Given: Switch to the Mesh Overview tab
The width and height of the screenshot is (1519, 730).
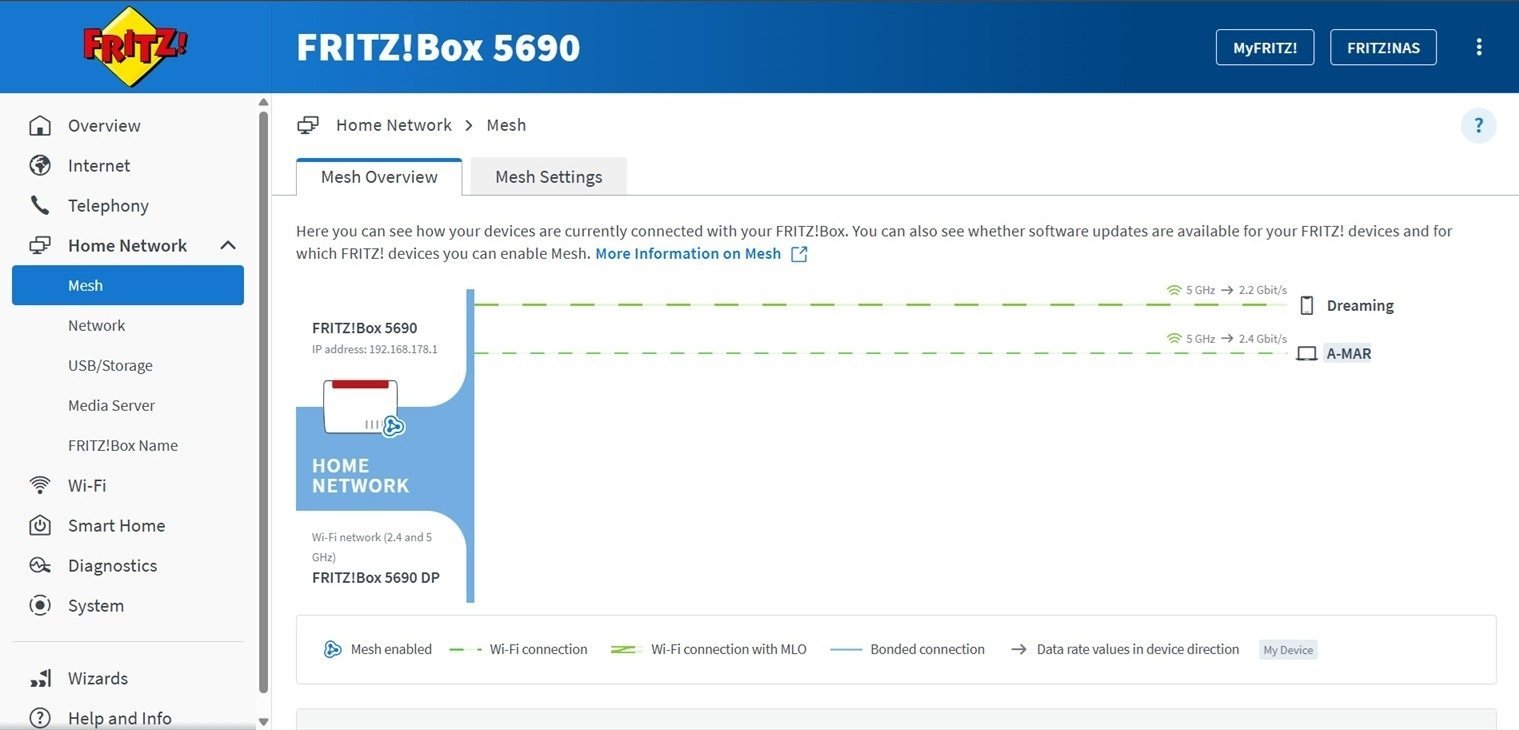Looking at the screenshot, I should 379,177.
